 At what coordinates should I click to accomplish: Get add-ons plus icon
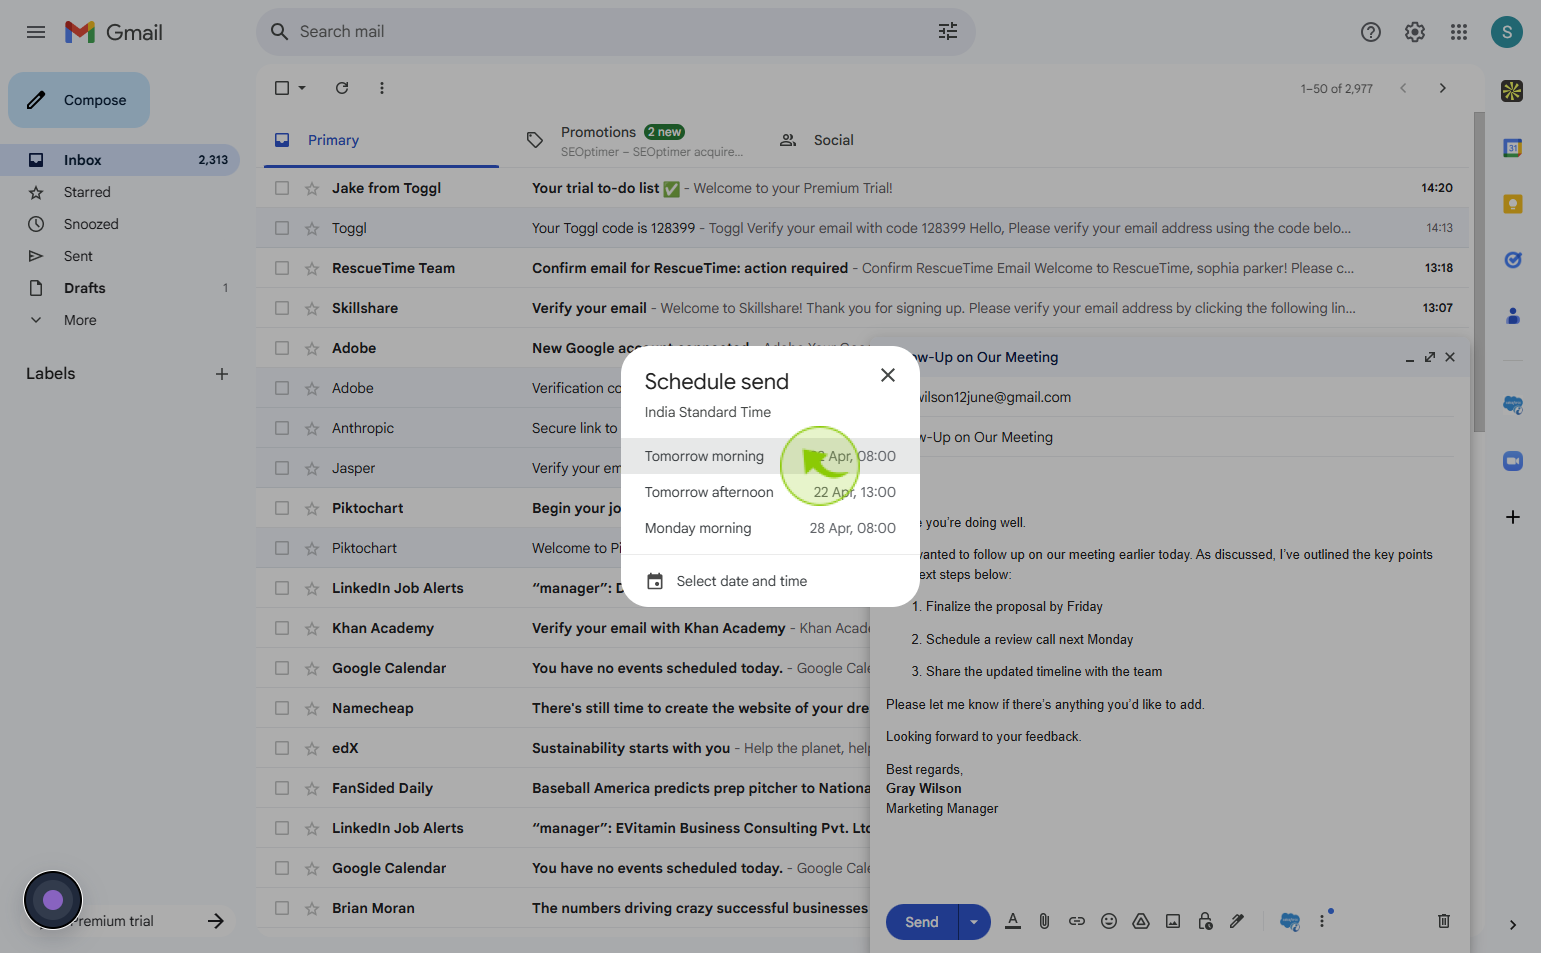(1513, 517)
